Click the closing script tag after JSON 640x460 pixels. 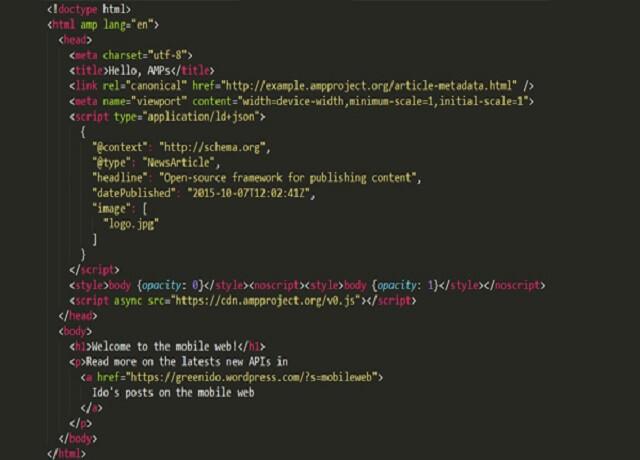point(94,270)
